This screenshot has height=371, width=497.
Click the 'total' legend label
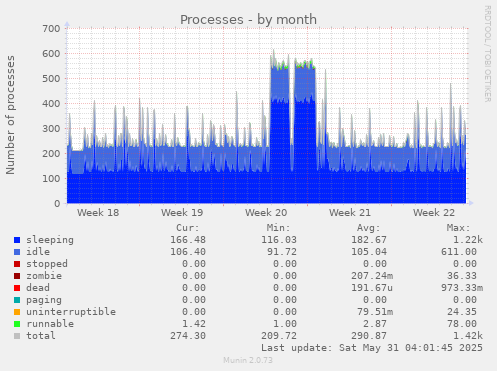tap(41, 336)
